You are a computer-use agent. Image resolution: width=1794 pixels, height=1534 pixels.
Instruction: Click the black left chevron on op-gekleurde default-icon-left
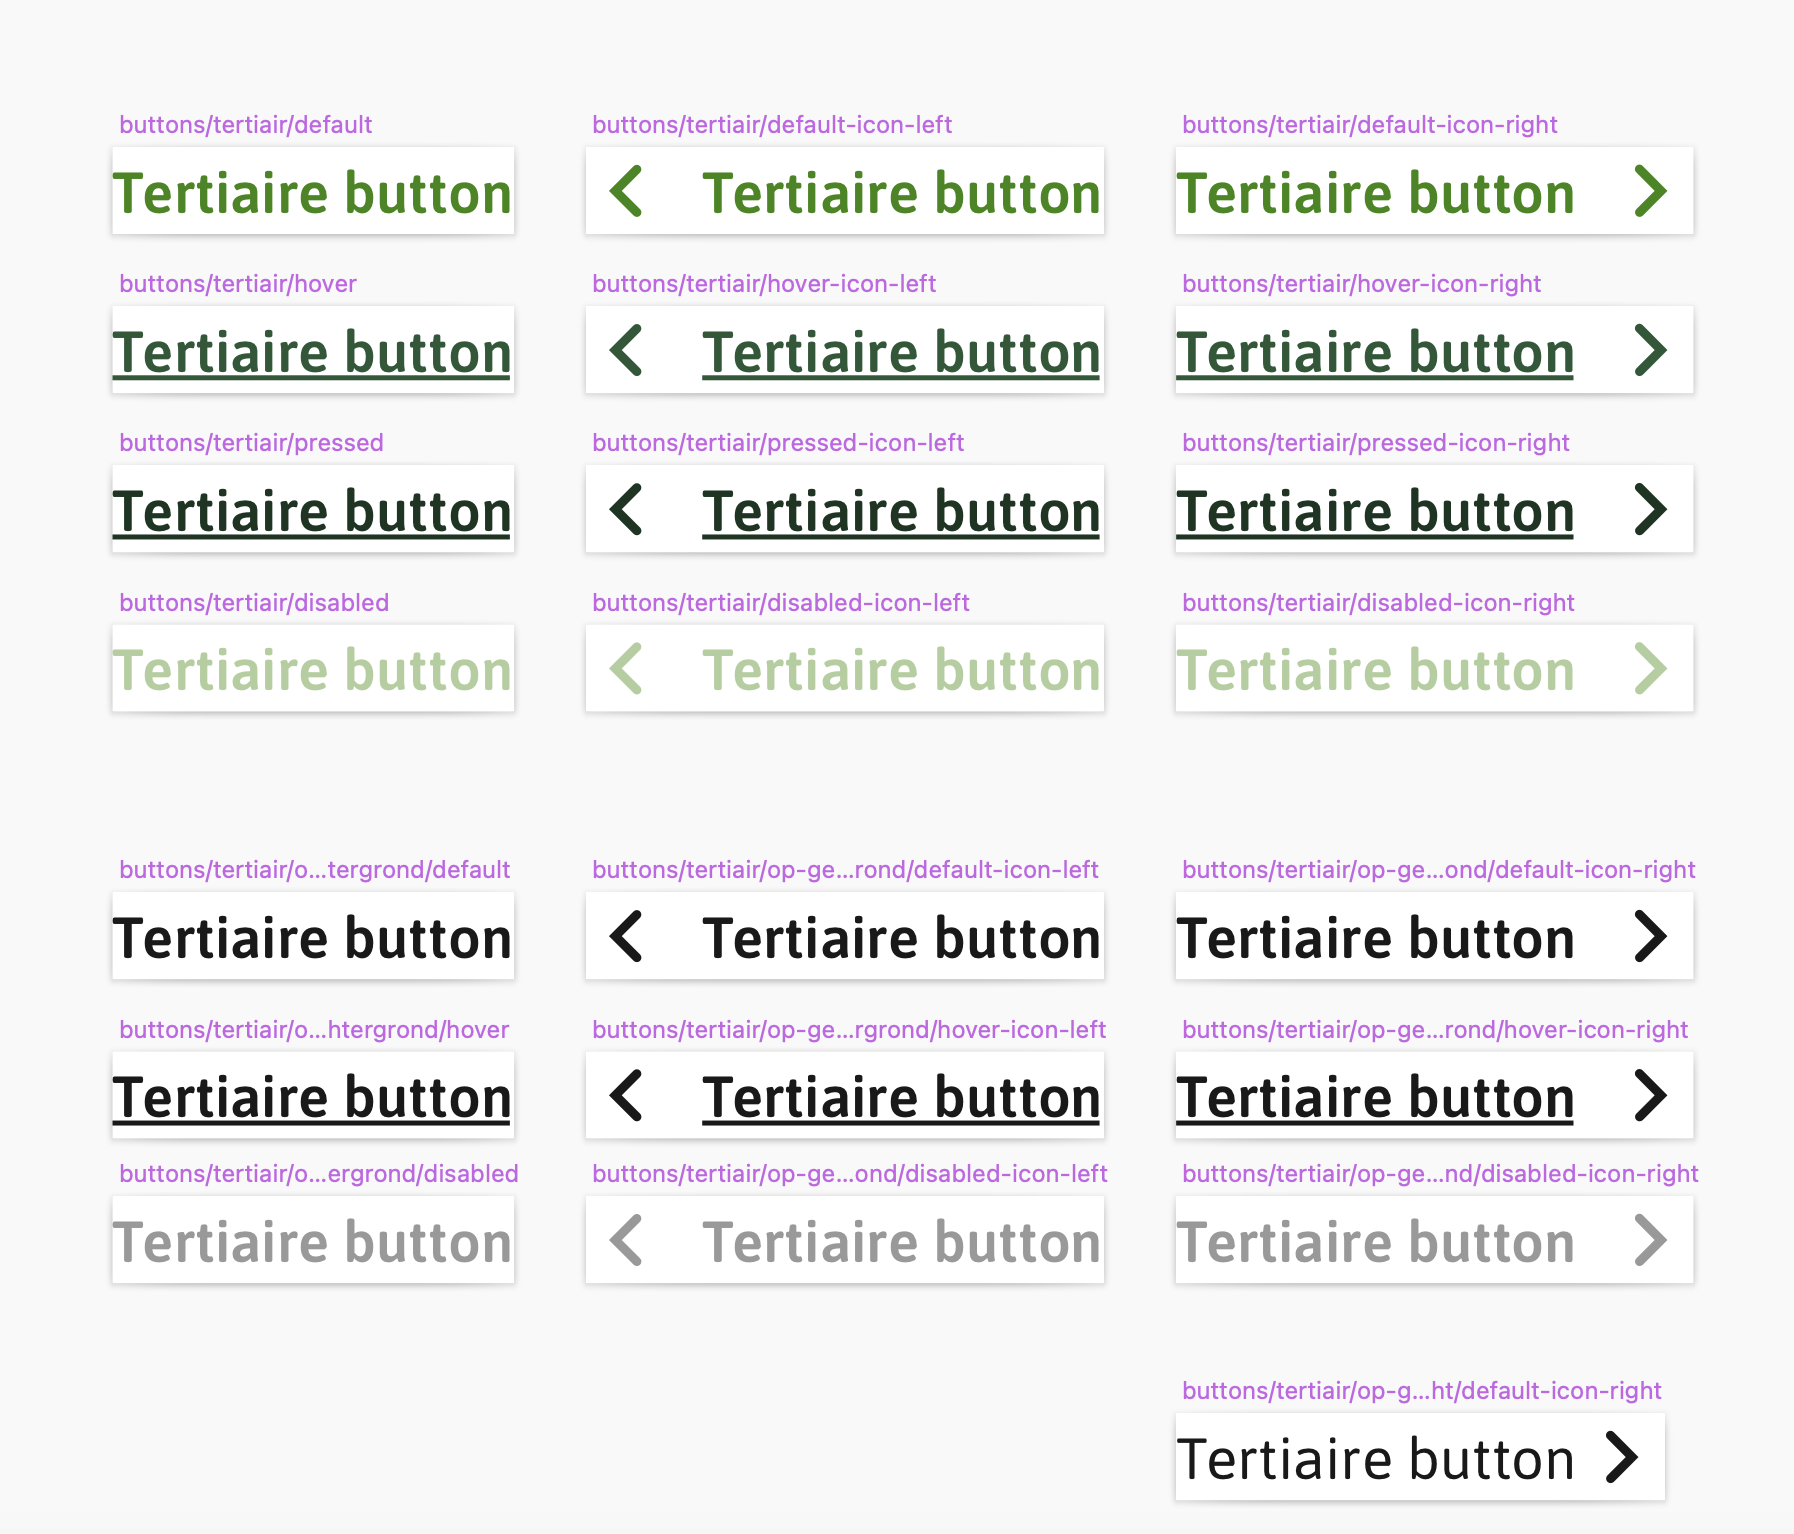(x=625, y=937)
